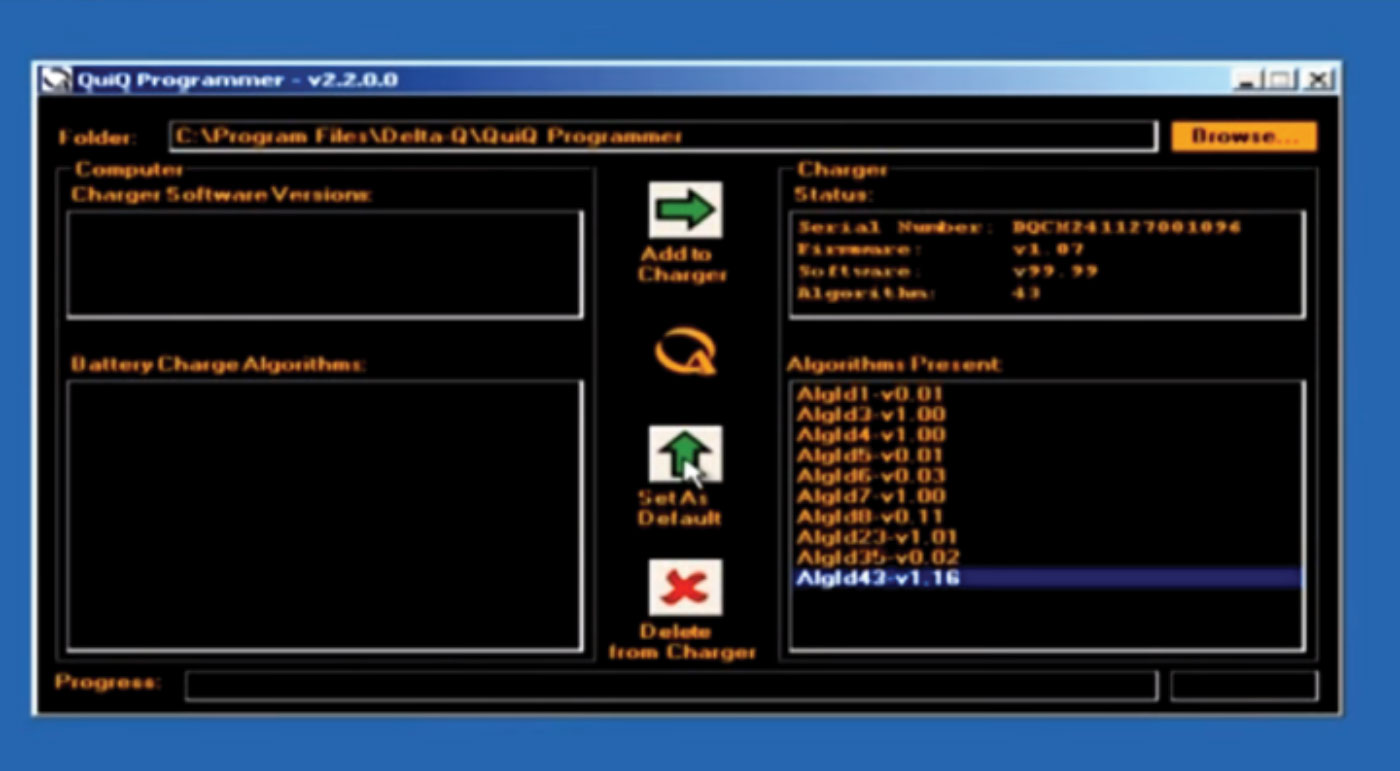This screenshot has width=1400, height=771.
Task: Click inside Charger Software Versions list box
Action: point(325,264)
